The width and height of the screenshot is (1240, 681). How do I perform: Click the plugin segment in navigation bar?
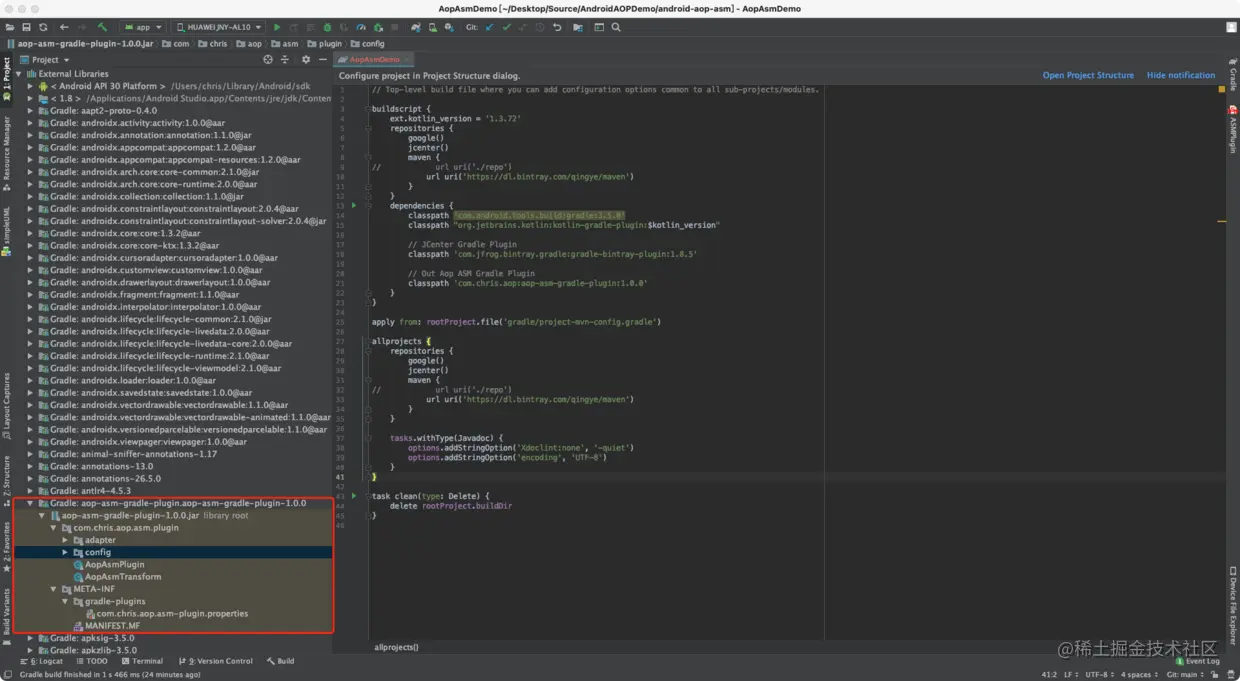pyautogui.click(x=325, y=44)
